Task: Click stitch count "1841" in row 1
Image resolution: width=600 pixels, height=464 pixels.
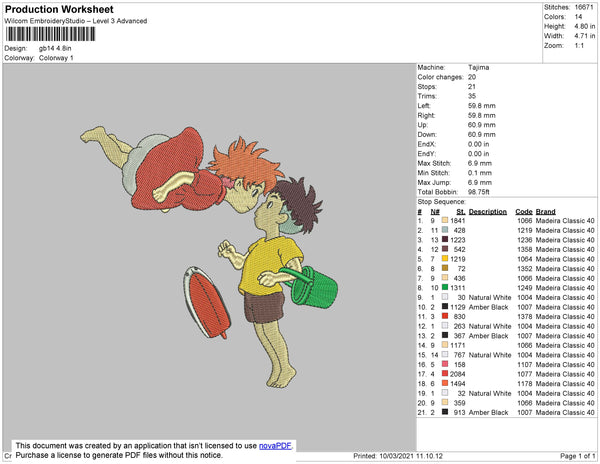Action: click(x=458, y=221)
